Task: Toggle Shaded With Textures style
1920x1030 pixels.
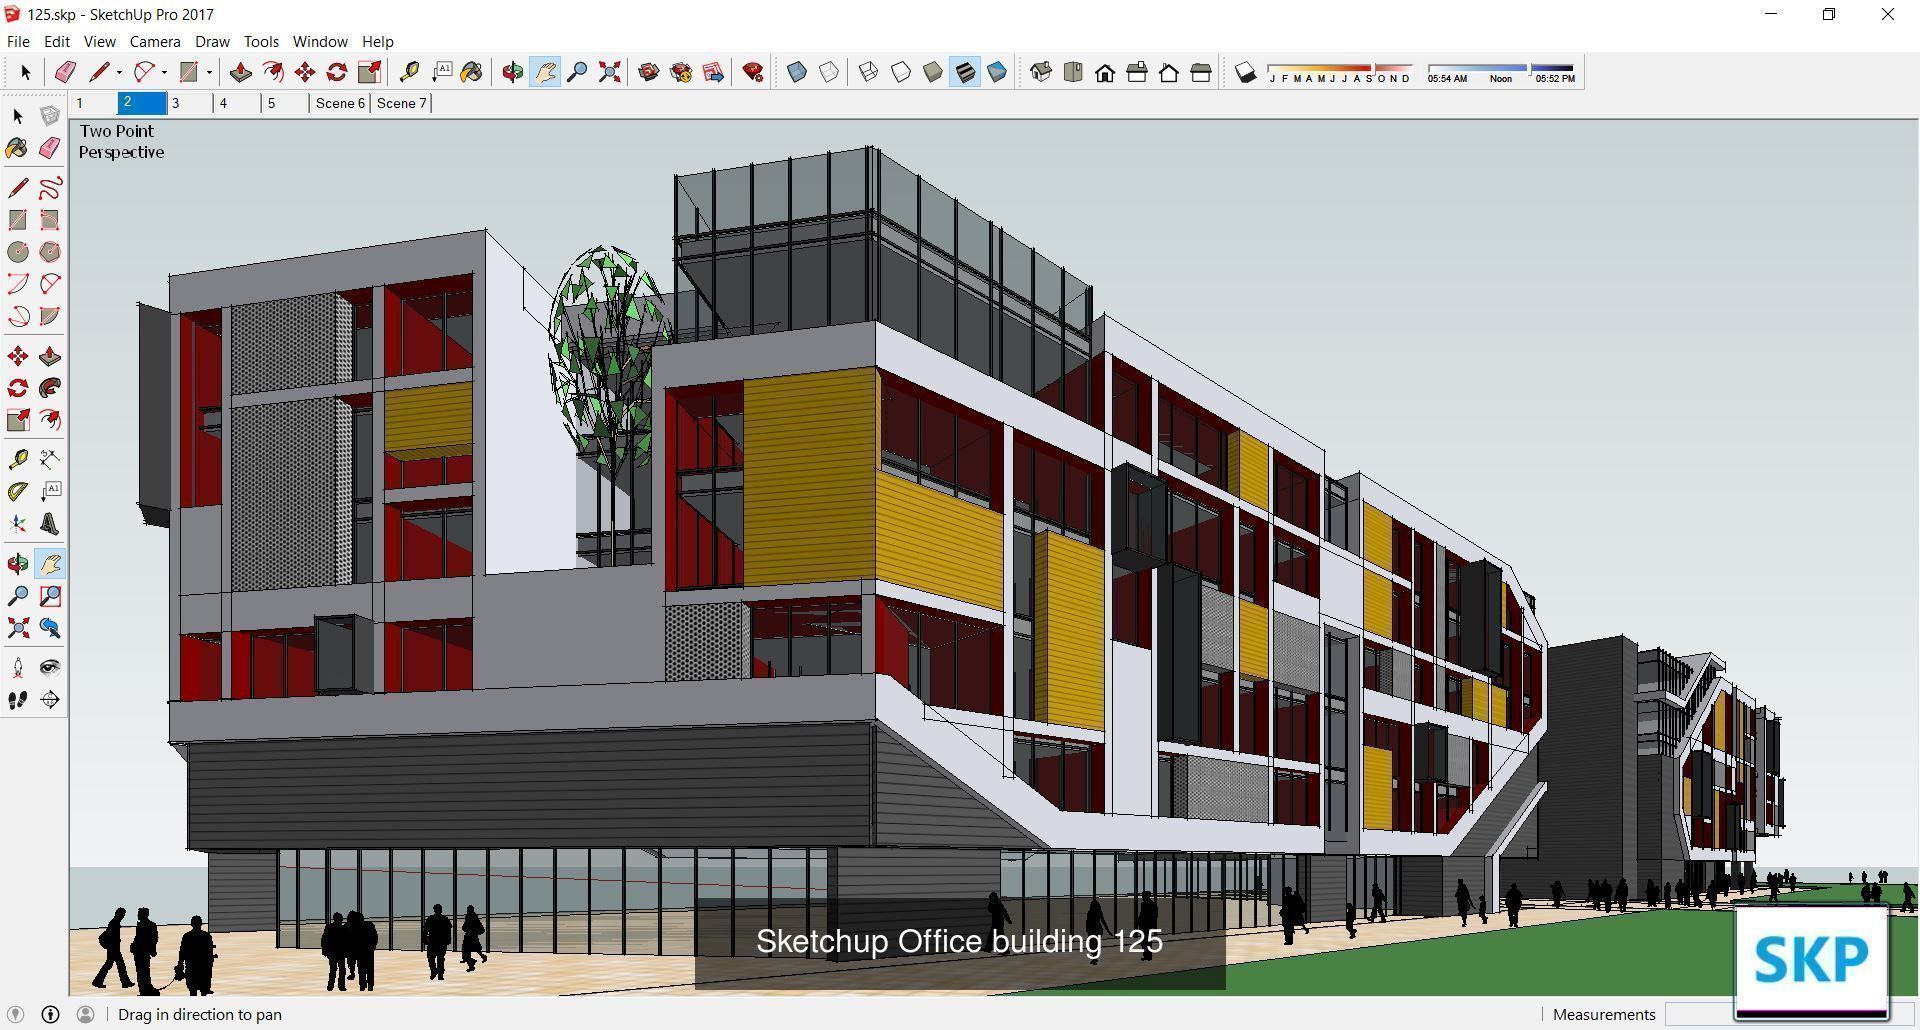Action: [x=965, y=72]
